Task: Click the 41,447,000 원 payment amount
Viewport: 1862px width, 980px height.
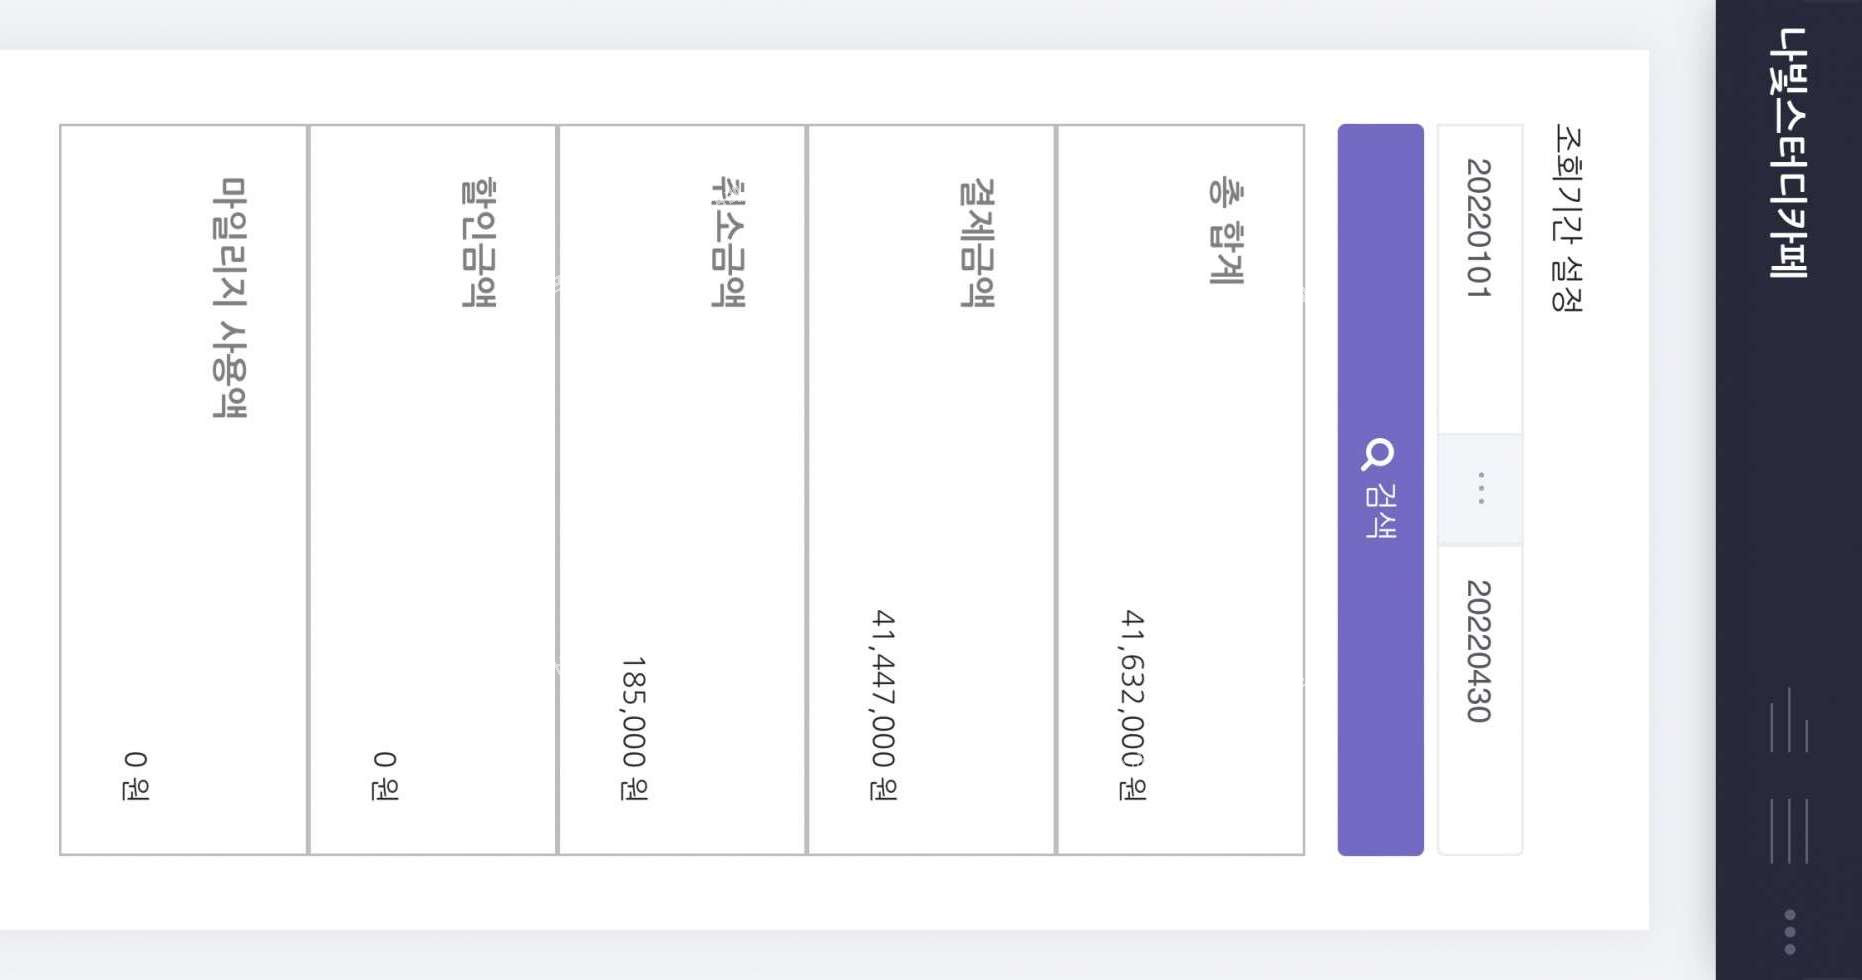Action: tap(883, 705)
